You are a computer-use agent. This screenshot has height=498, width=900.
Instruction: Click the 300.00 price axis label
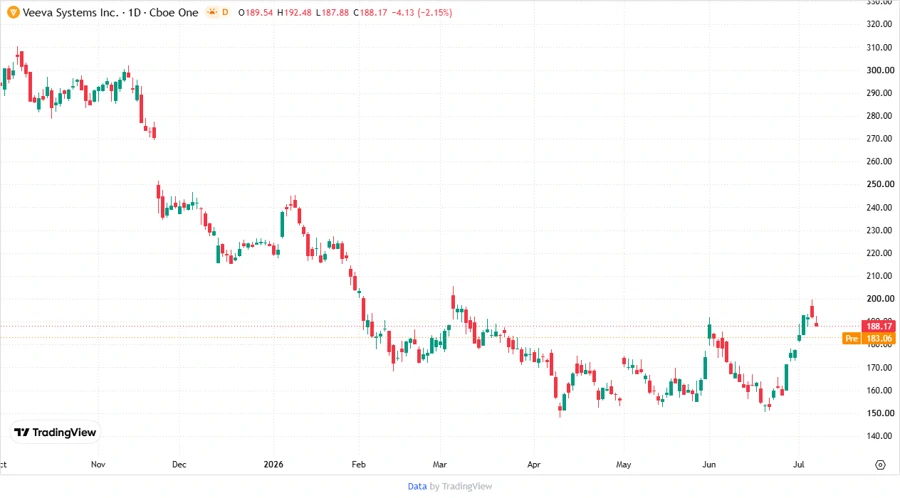point(880,70)
